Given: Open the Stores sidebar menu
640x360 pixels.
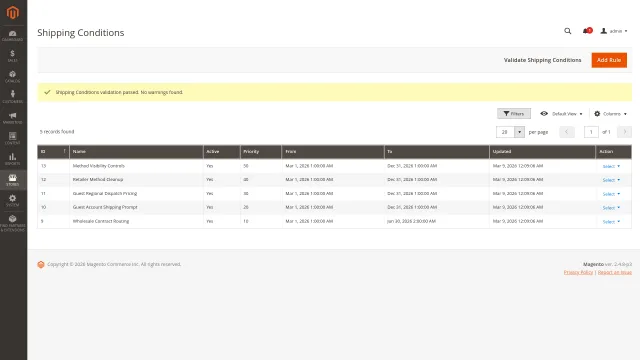Looking at the screenshot, I should 13,180.
